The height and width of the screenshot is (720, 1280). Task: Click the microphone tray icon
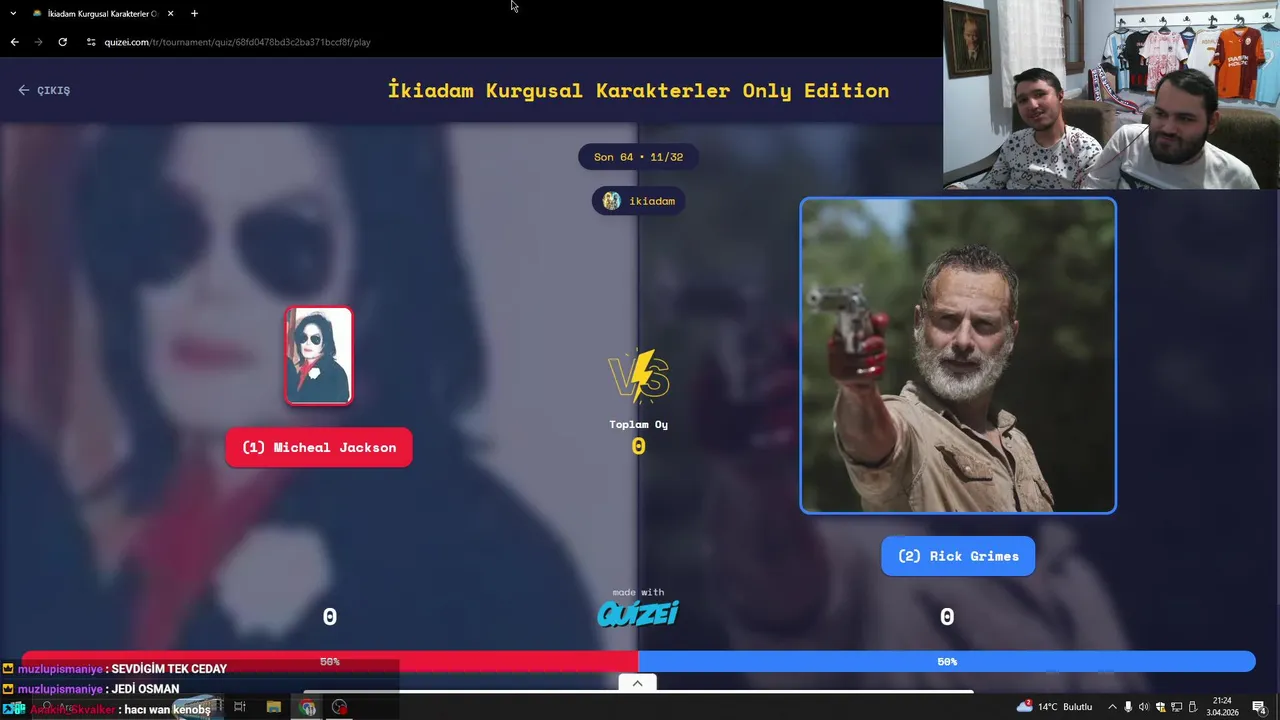(x=1128, y=707)
